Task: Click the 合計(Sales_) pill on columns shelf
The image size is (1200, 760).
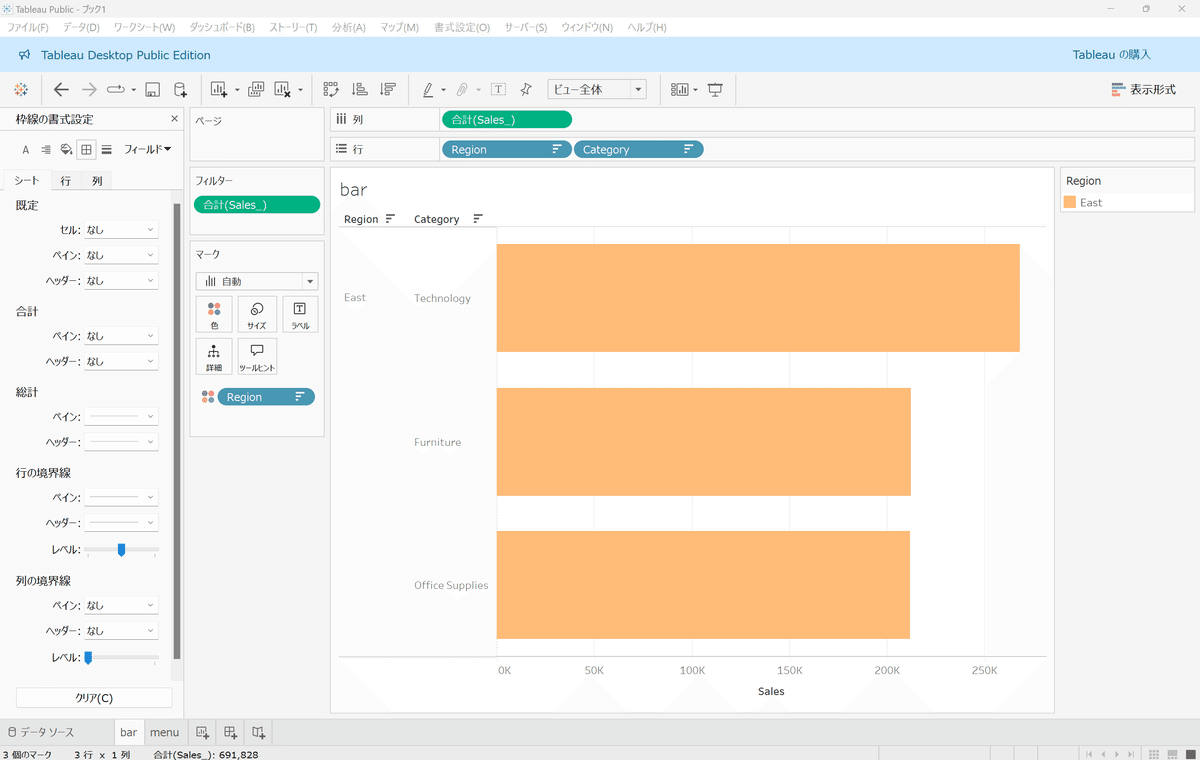Action: pyautogui.click(x=506, y=119)
